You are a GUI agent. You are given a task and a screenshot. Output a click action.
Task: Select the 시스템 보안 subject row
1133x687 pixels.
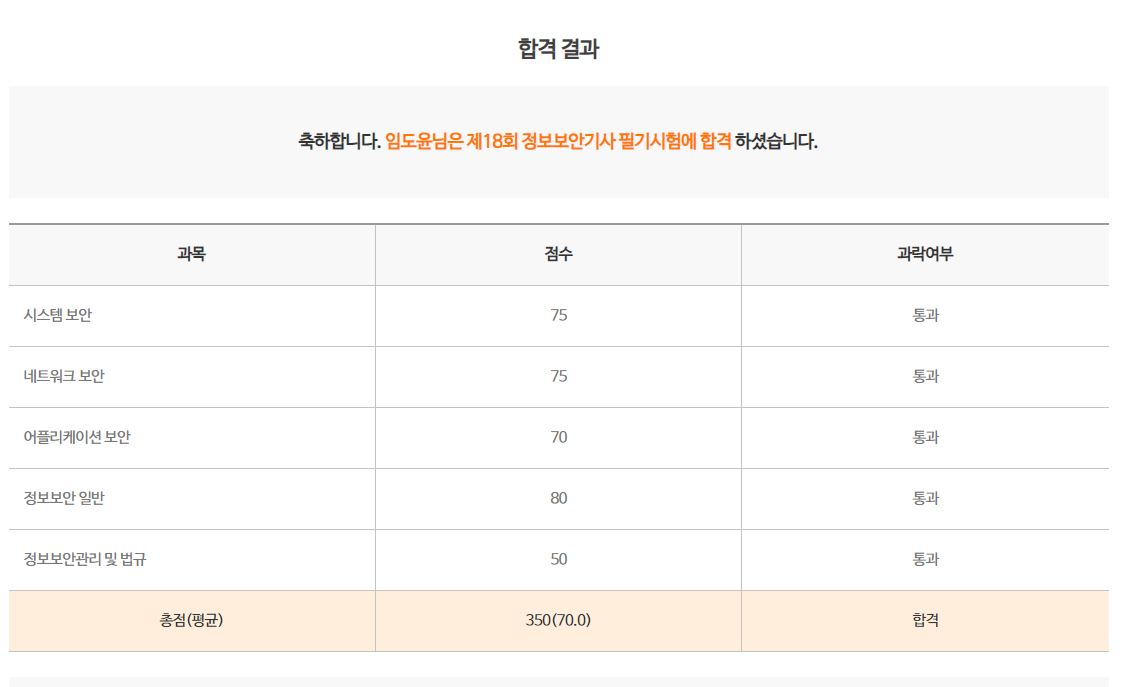coord(559,316)
